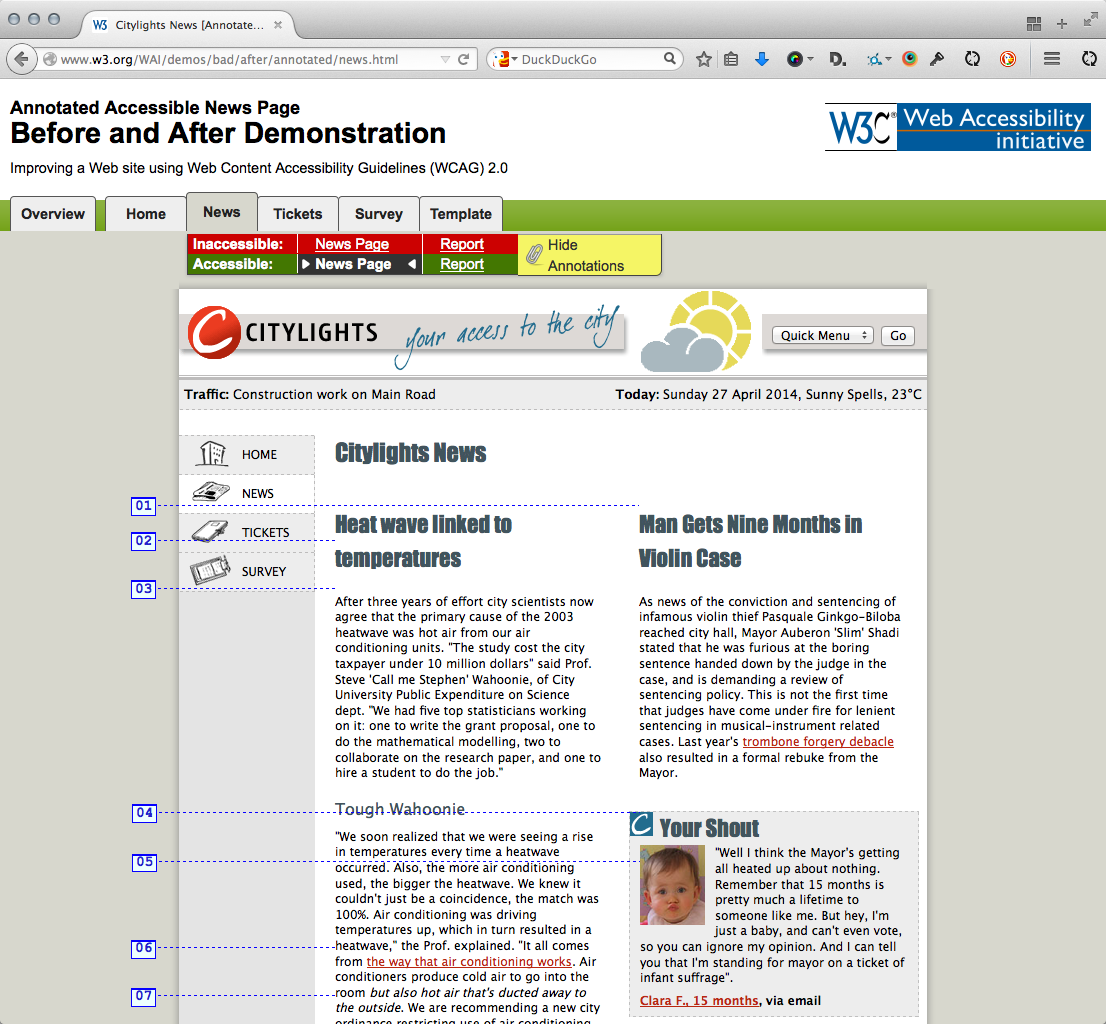Toggle Hide Annotations
Viewport: 1106px width, 1024px height.
pyautogui.click(x=589, y=254)
